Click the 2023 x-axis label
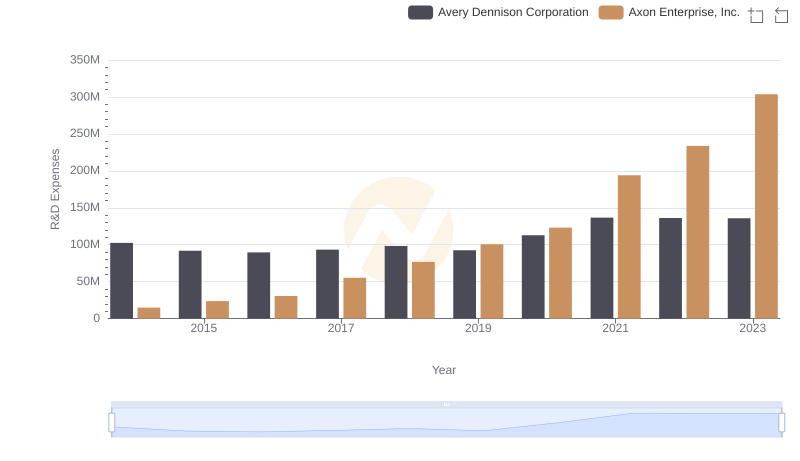Viewport: 800px width, 461px height. [x=753, y=328]
